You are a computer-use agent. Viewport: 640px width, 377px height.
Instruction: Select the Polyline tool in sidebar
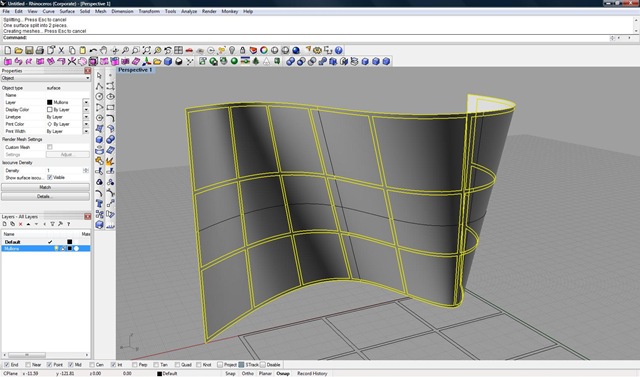pyautogui.click(x=99, y=86)
